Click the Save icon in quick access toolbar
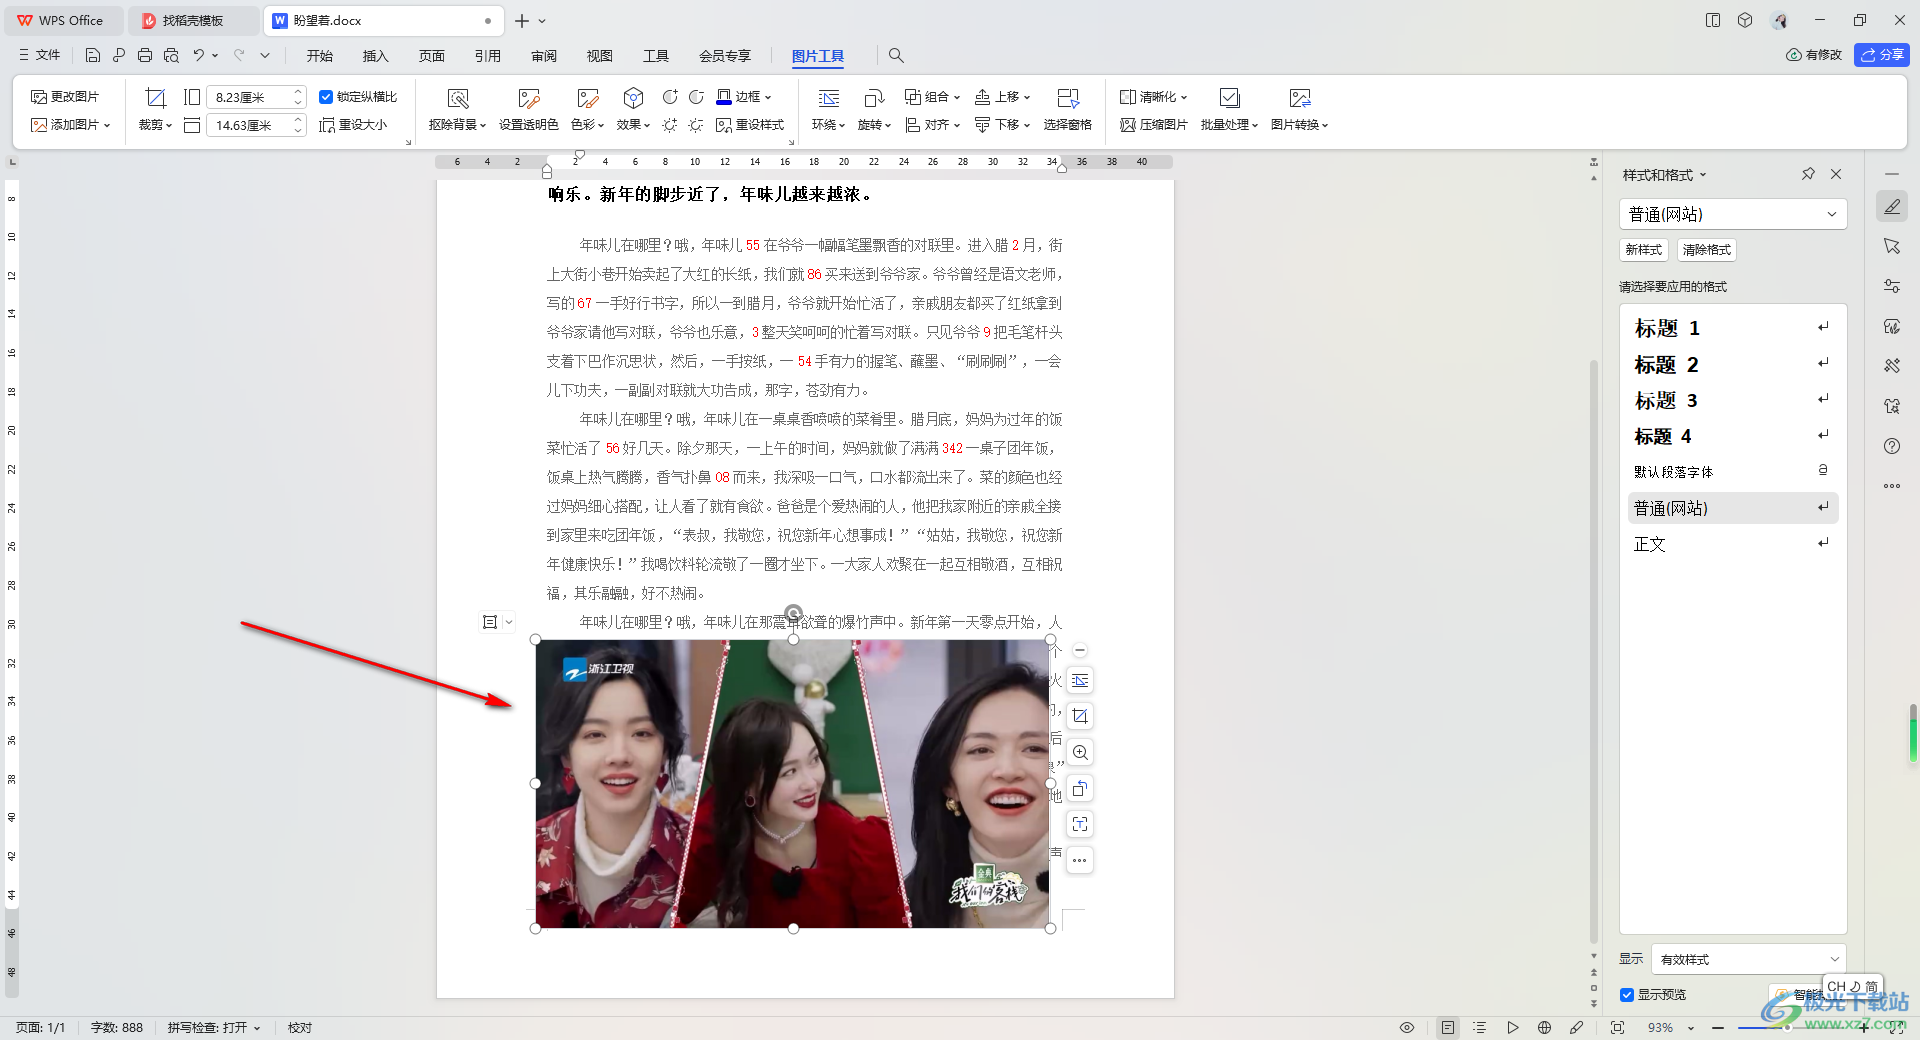Viewport: 1920px width, 1040px height. [93, 55]
